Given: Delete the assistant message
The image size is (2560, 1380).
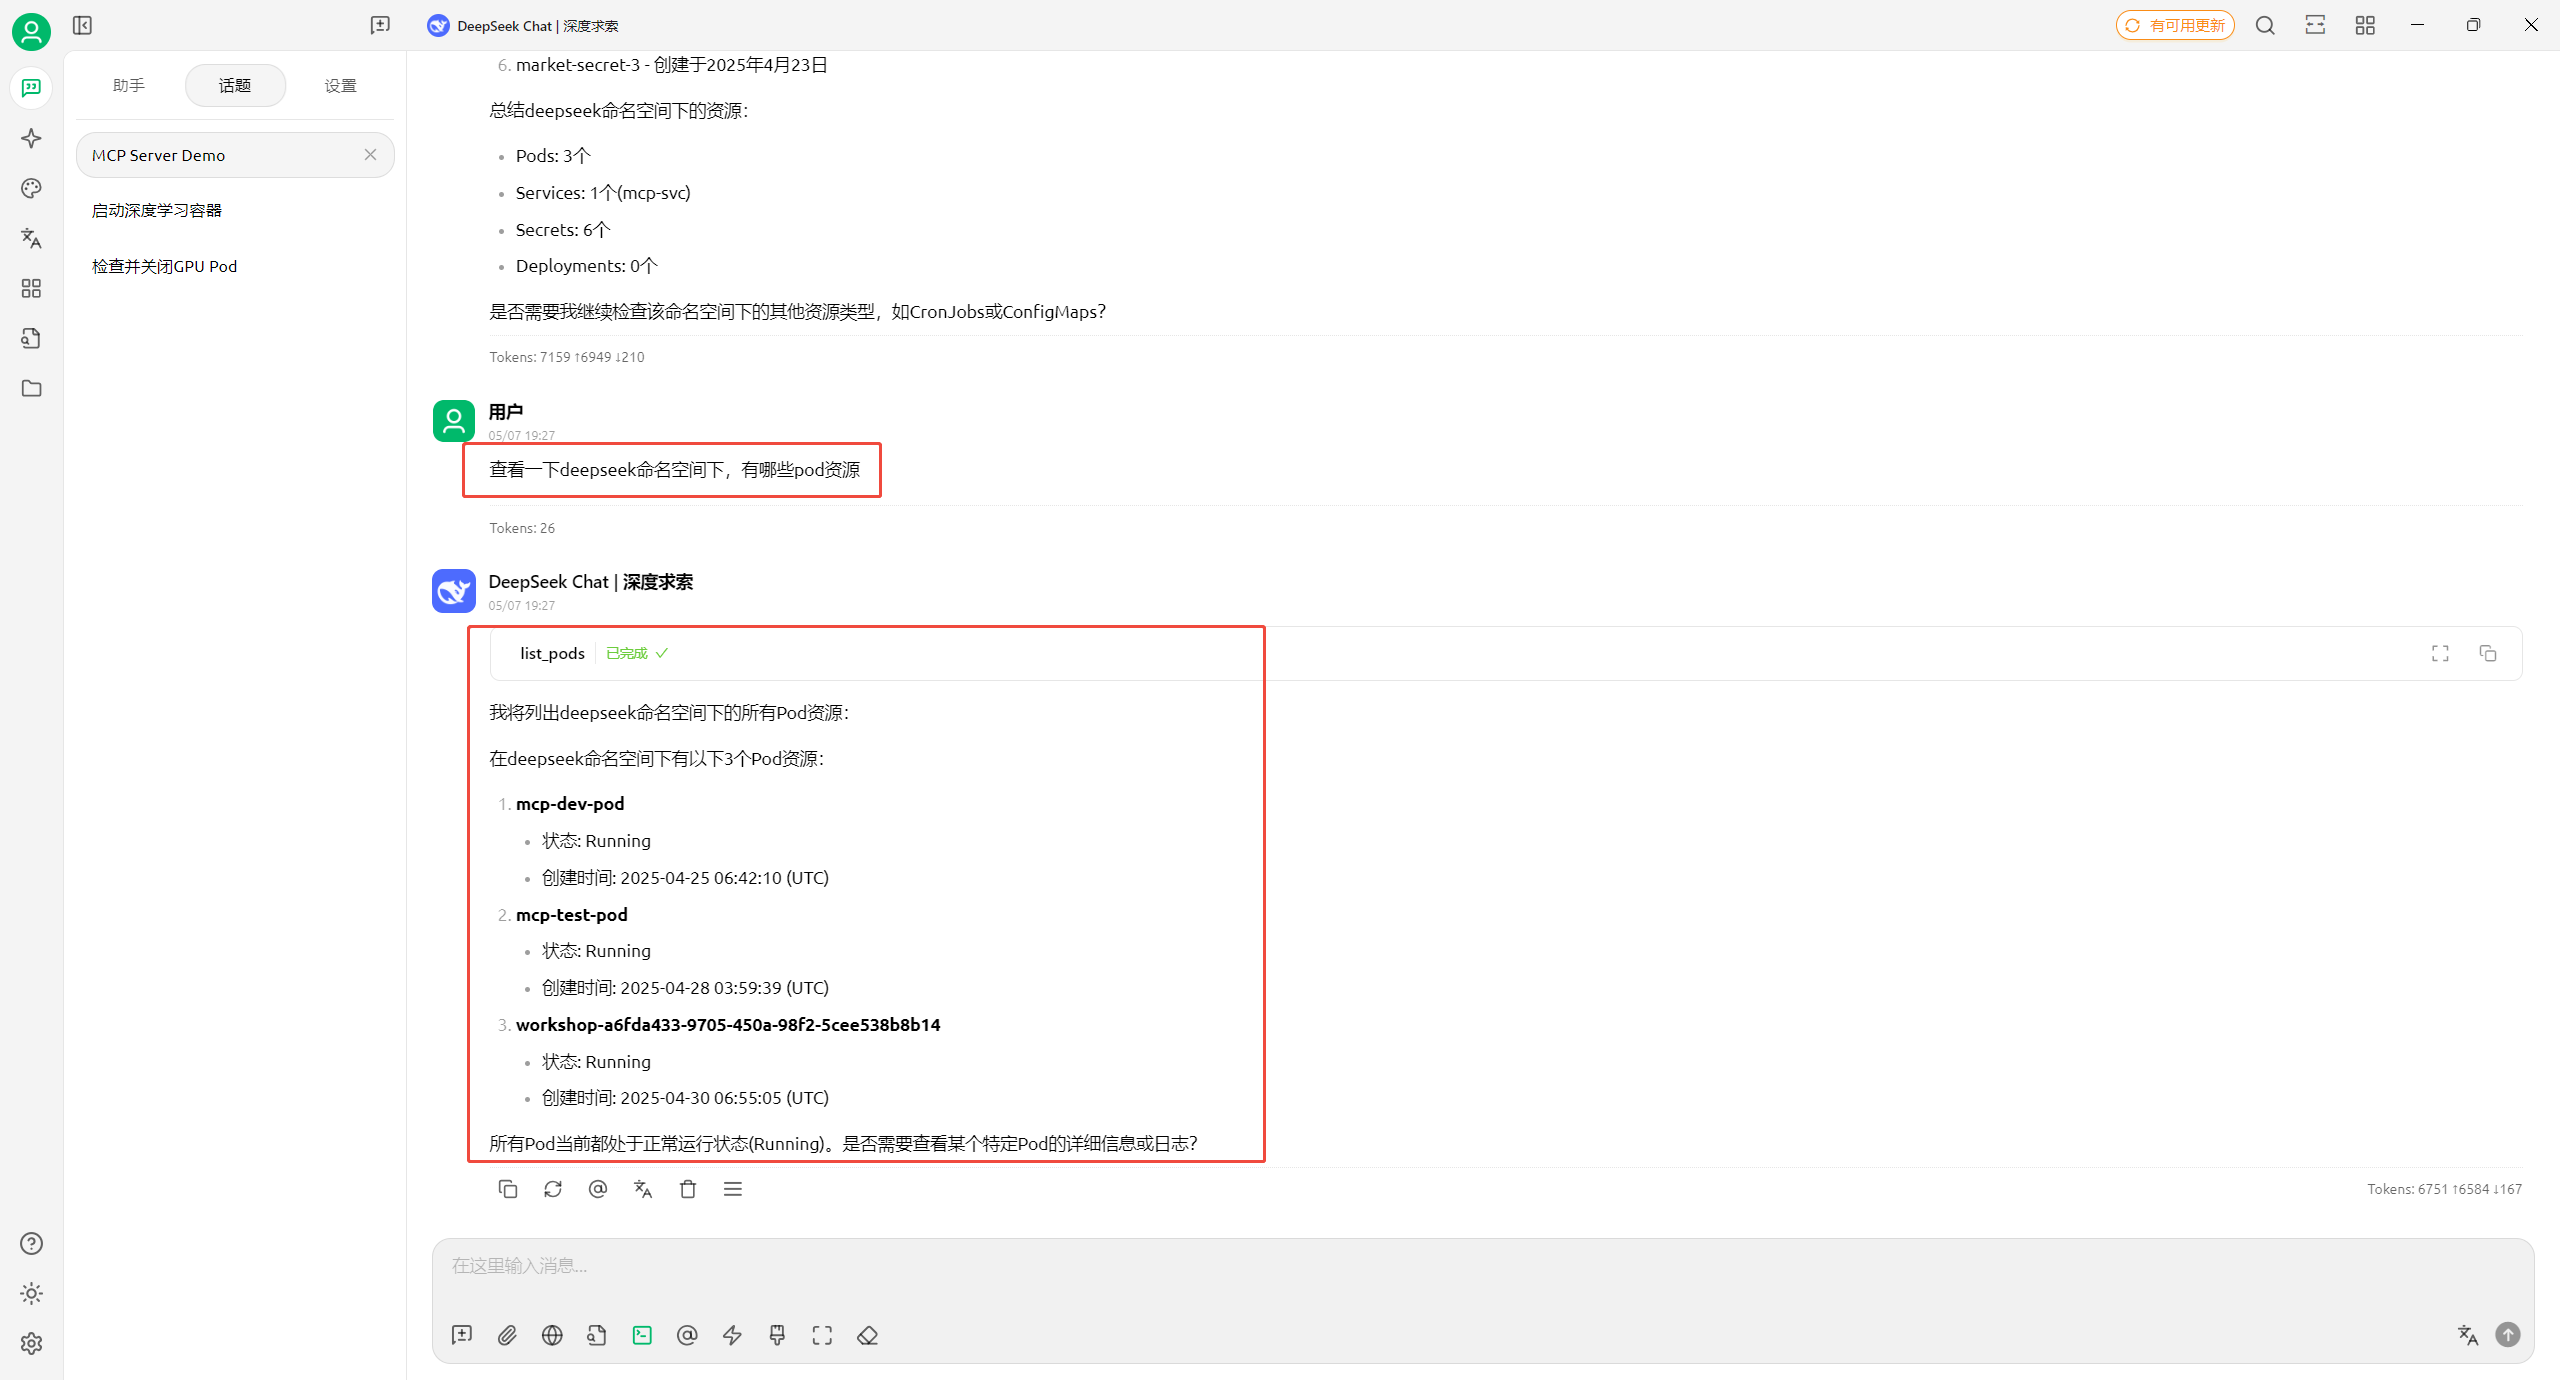Looking at the screenshot, I should point(688,1189).
